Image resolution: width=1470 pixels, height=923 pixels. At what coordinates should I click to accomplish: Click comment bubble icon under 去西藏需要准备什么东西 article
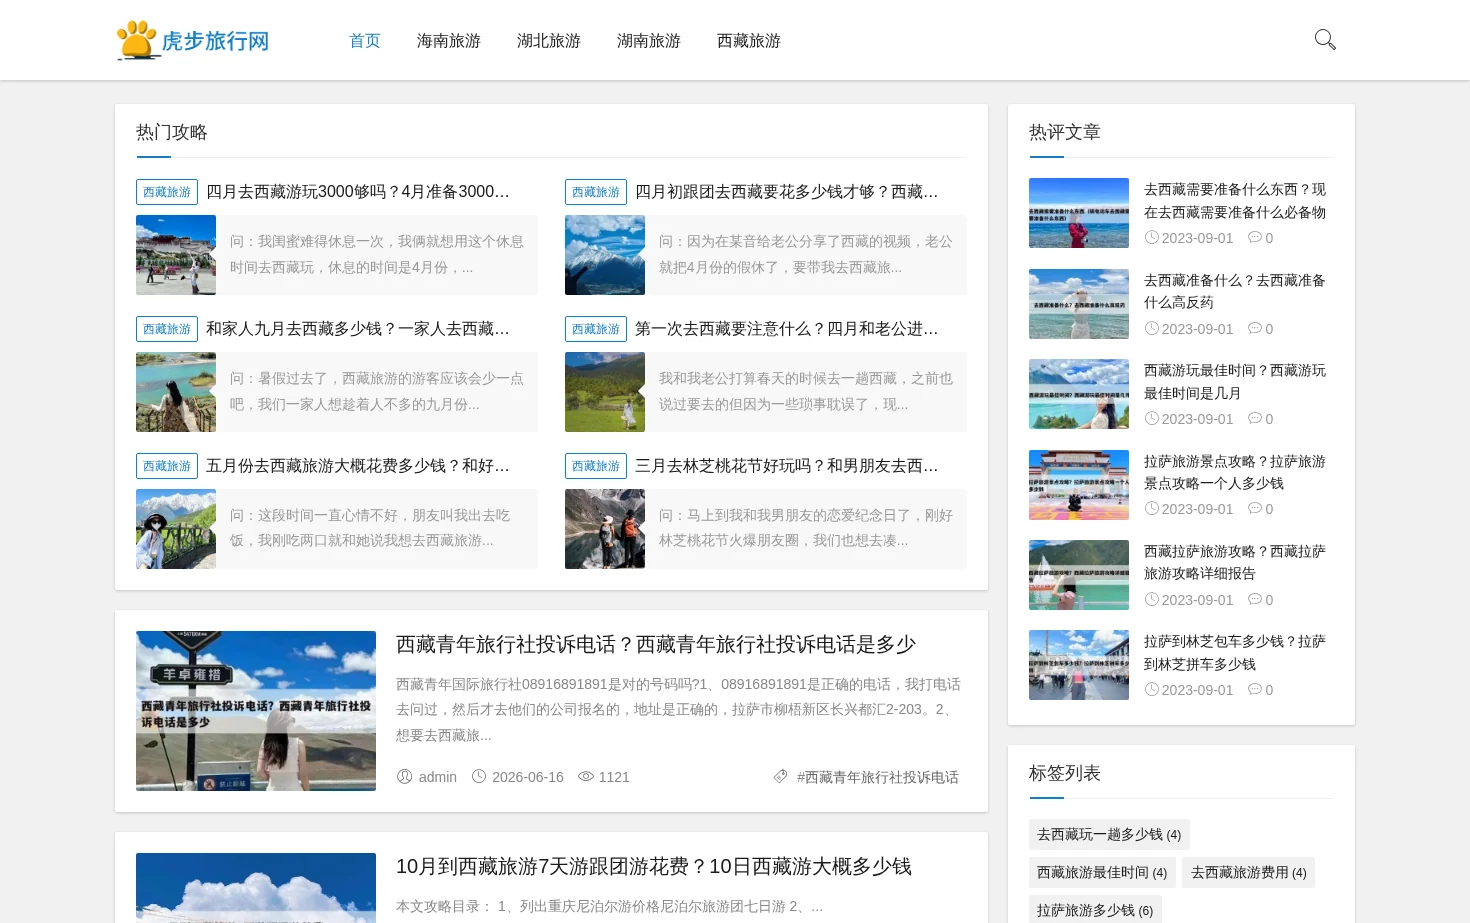click(x=1254, y=237)
